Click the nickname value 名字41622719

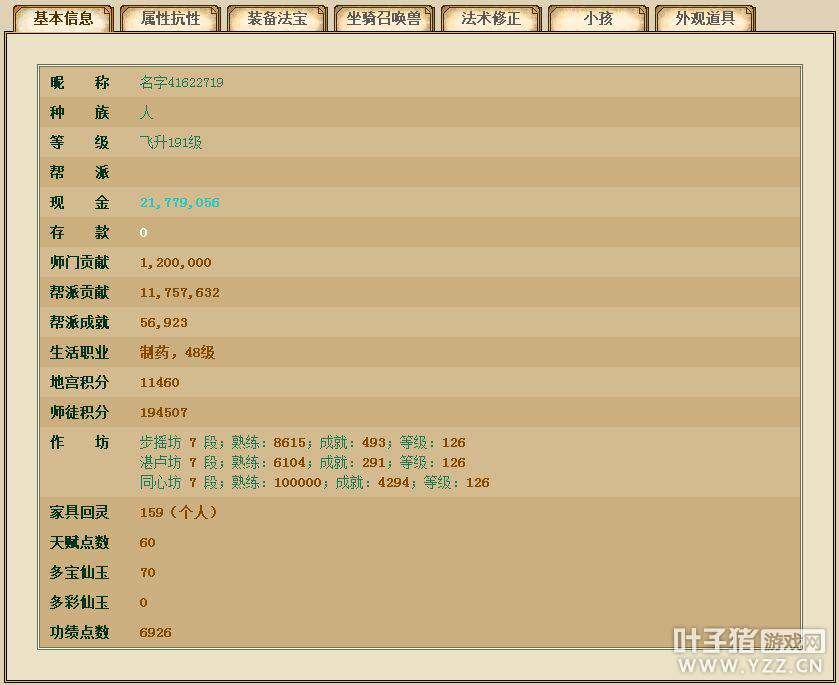181,82
